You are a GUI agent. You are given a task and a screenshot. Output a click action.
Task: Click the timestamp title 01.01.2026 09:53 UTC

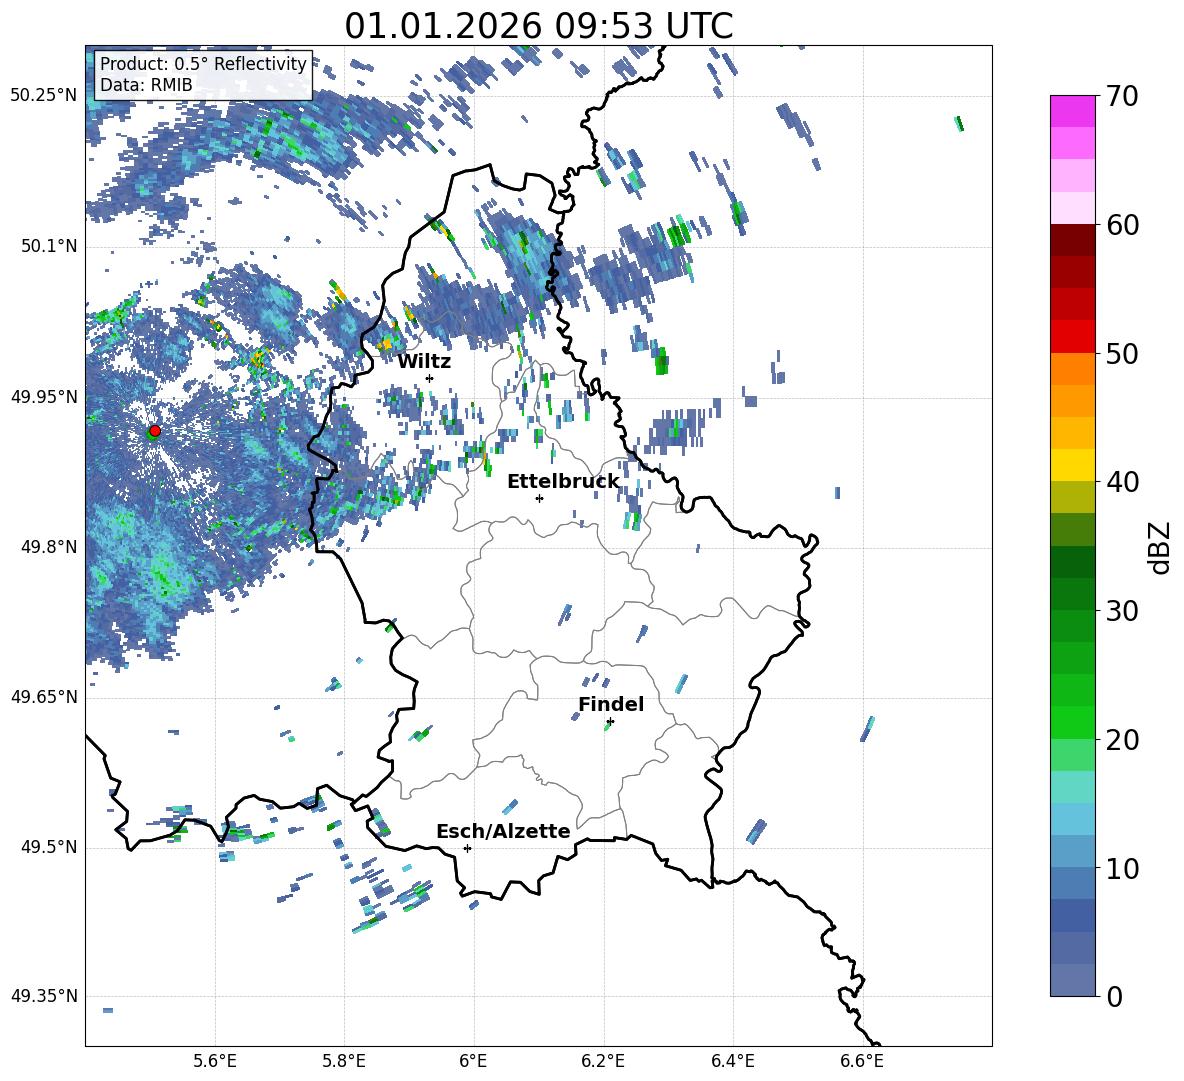[x=539, y=26]
